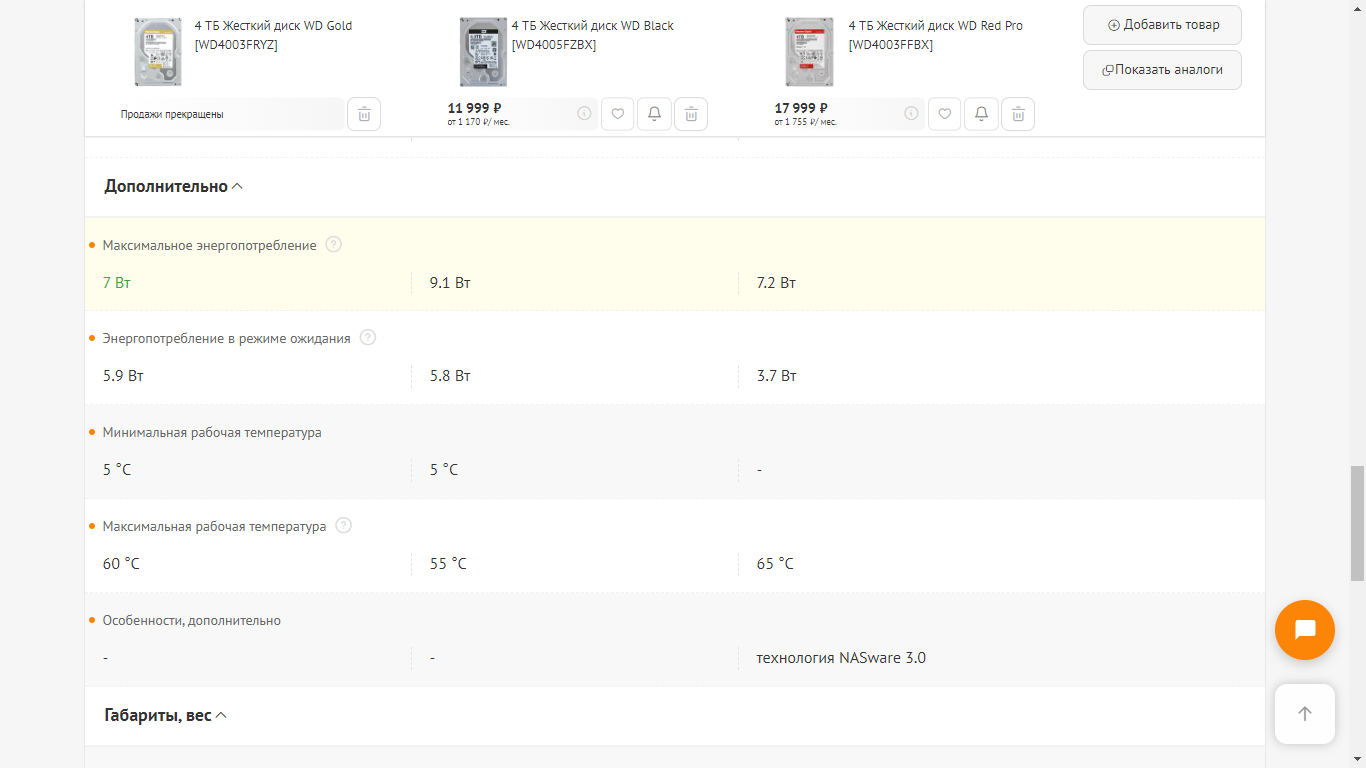The width and height of the screenshot is (1366, 768).
Task: Click the 17 999 ₽ price
Action: 802,108
